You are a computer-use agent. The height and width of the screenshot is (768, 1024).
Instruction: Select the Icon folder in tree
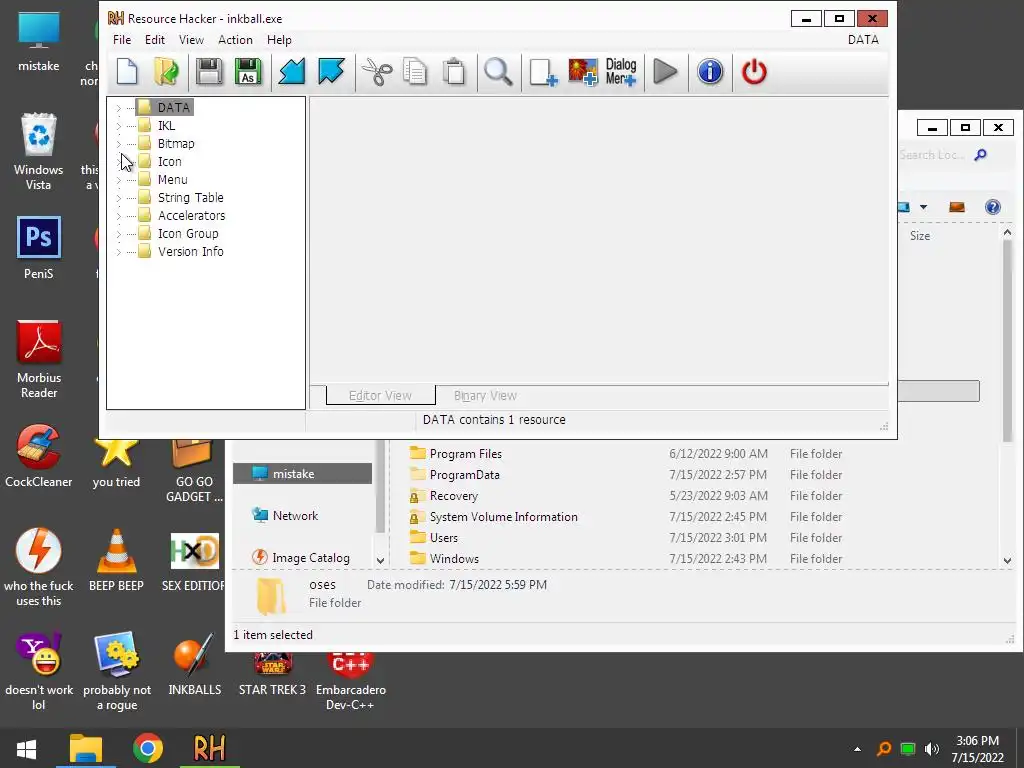click(160, 161)
